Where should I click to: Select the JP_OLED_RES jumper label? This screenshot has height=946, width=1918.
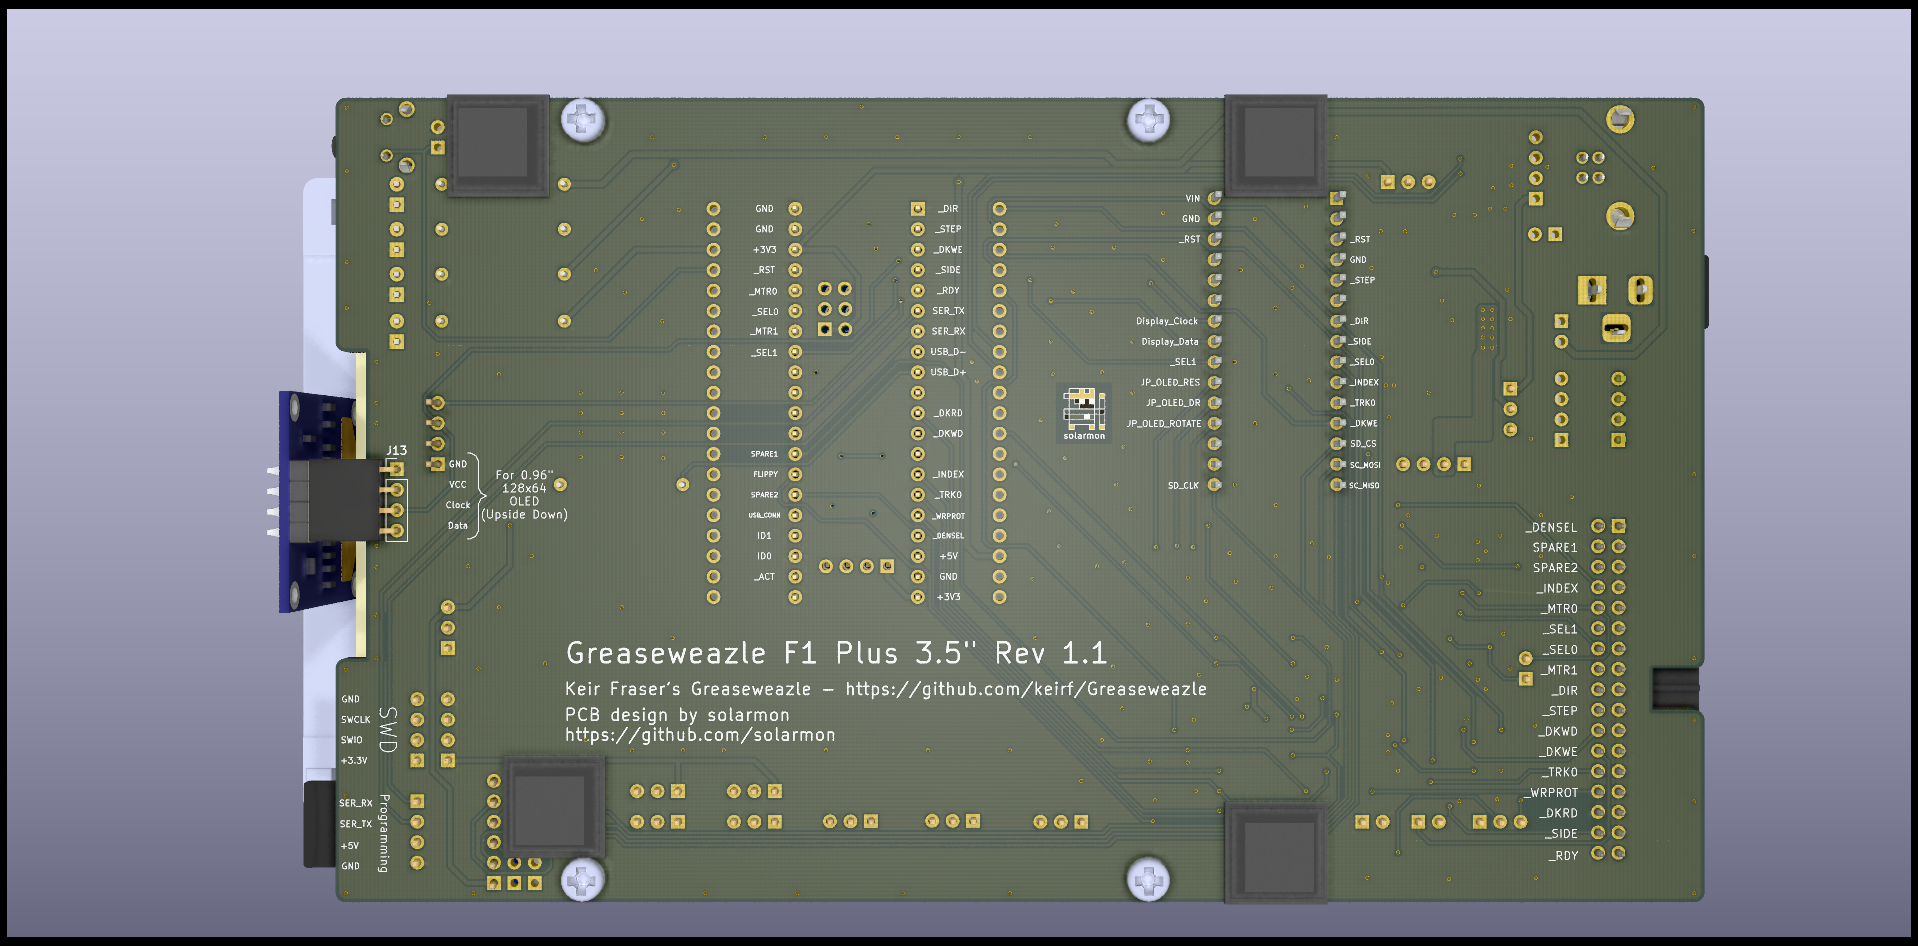1170,383
